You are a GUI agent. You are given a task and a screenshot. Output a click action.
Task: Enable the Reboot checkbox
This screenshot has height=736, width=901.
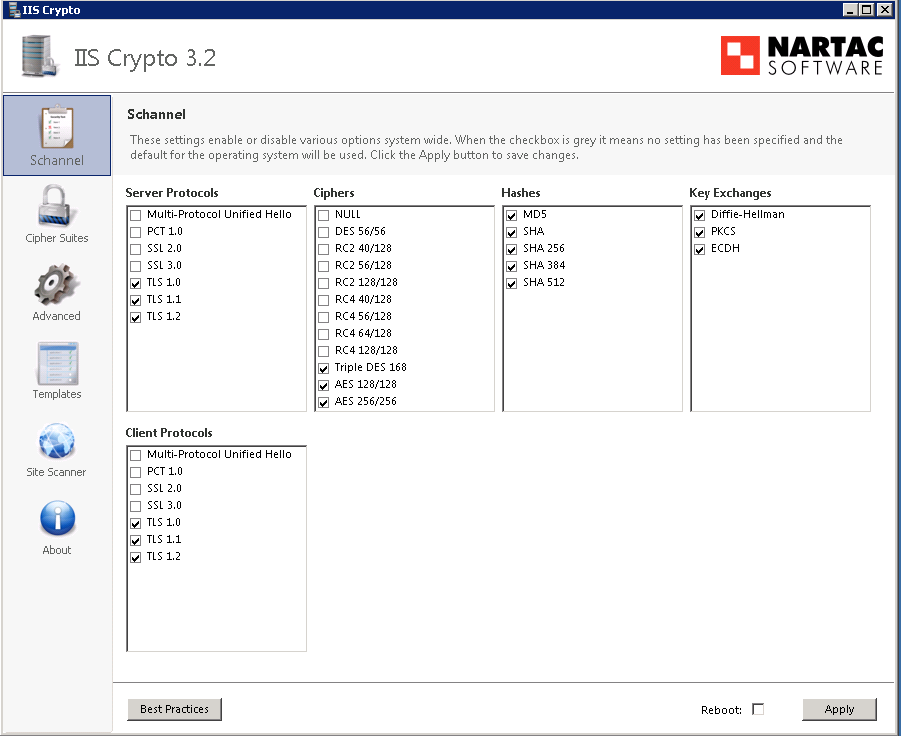(x=758, y=709)
